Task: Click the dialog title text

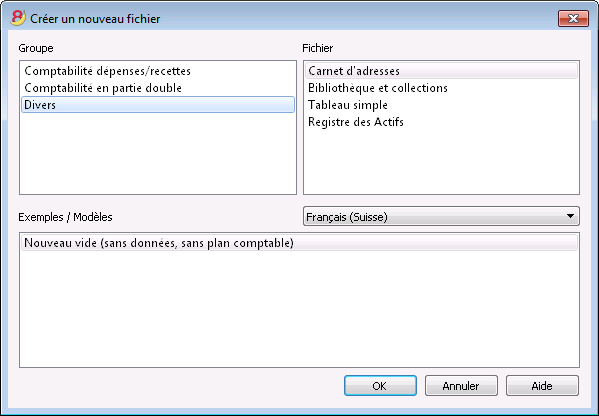Action: coord(95,19)
